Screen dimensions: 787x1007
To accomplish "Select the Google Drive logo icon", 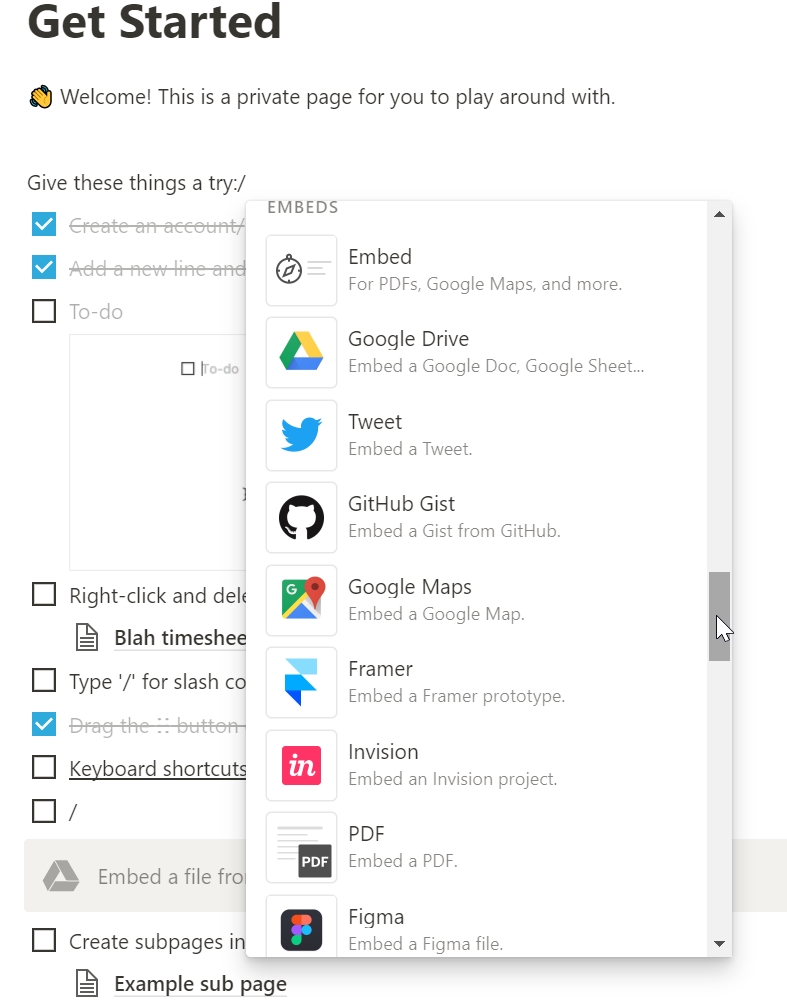I will 301,353.
